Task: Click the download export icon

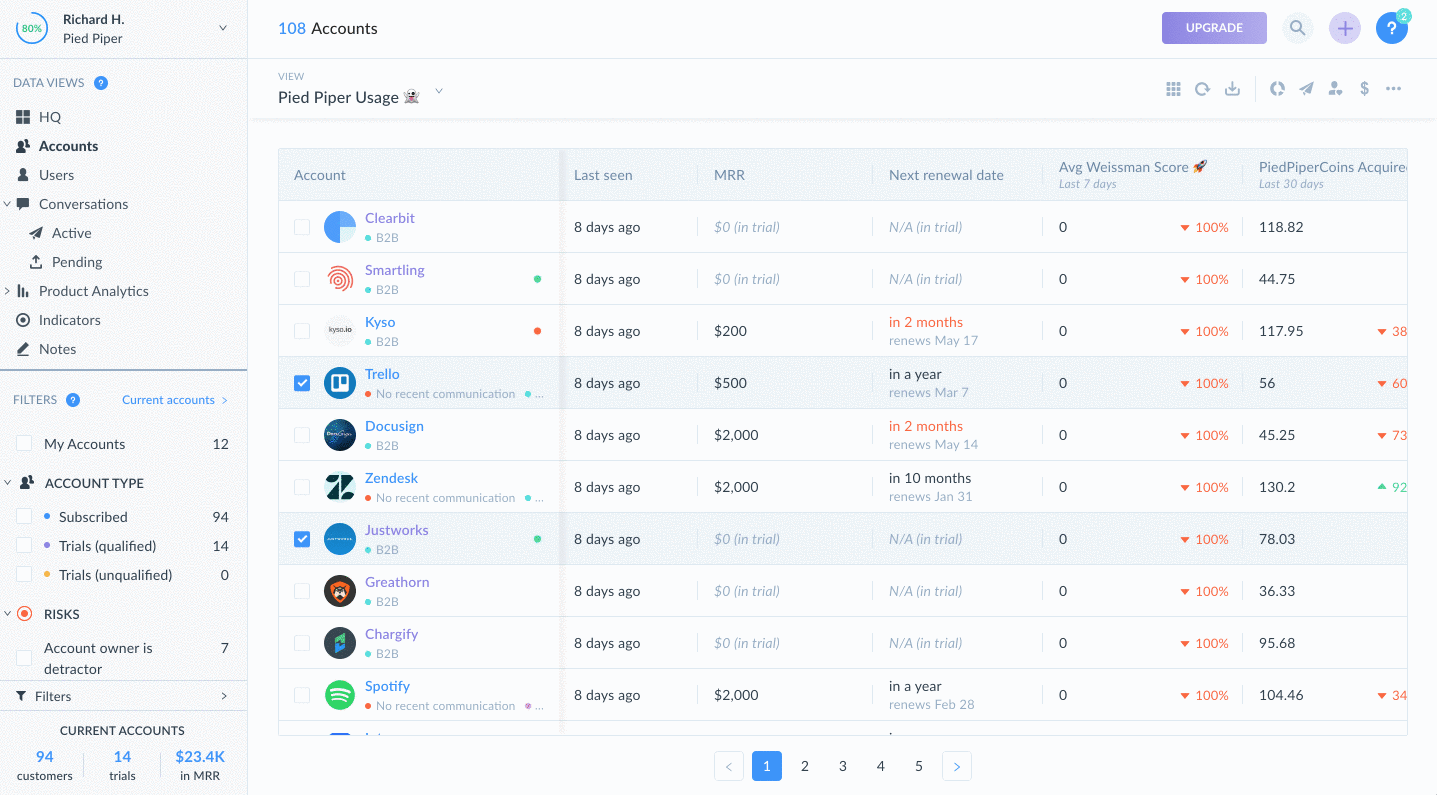Action: 1232,89
